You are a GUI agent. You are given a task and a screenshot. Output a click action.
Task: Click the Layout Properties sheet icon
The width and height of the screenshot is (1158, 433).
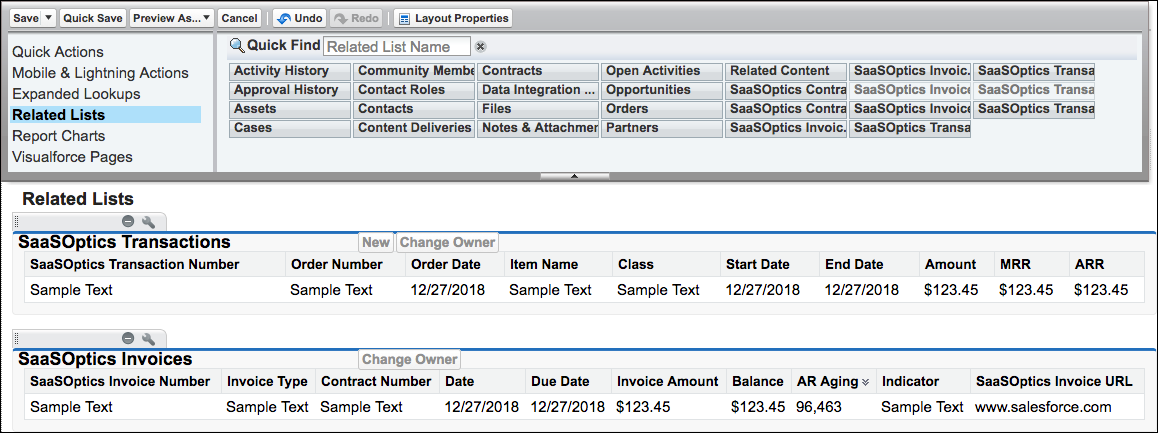coord(405,18)
